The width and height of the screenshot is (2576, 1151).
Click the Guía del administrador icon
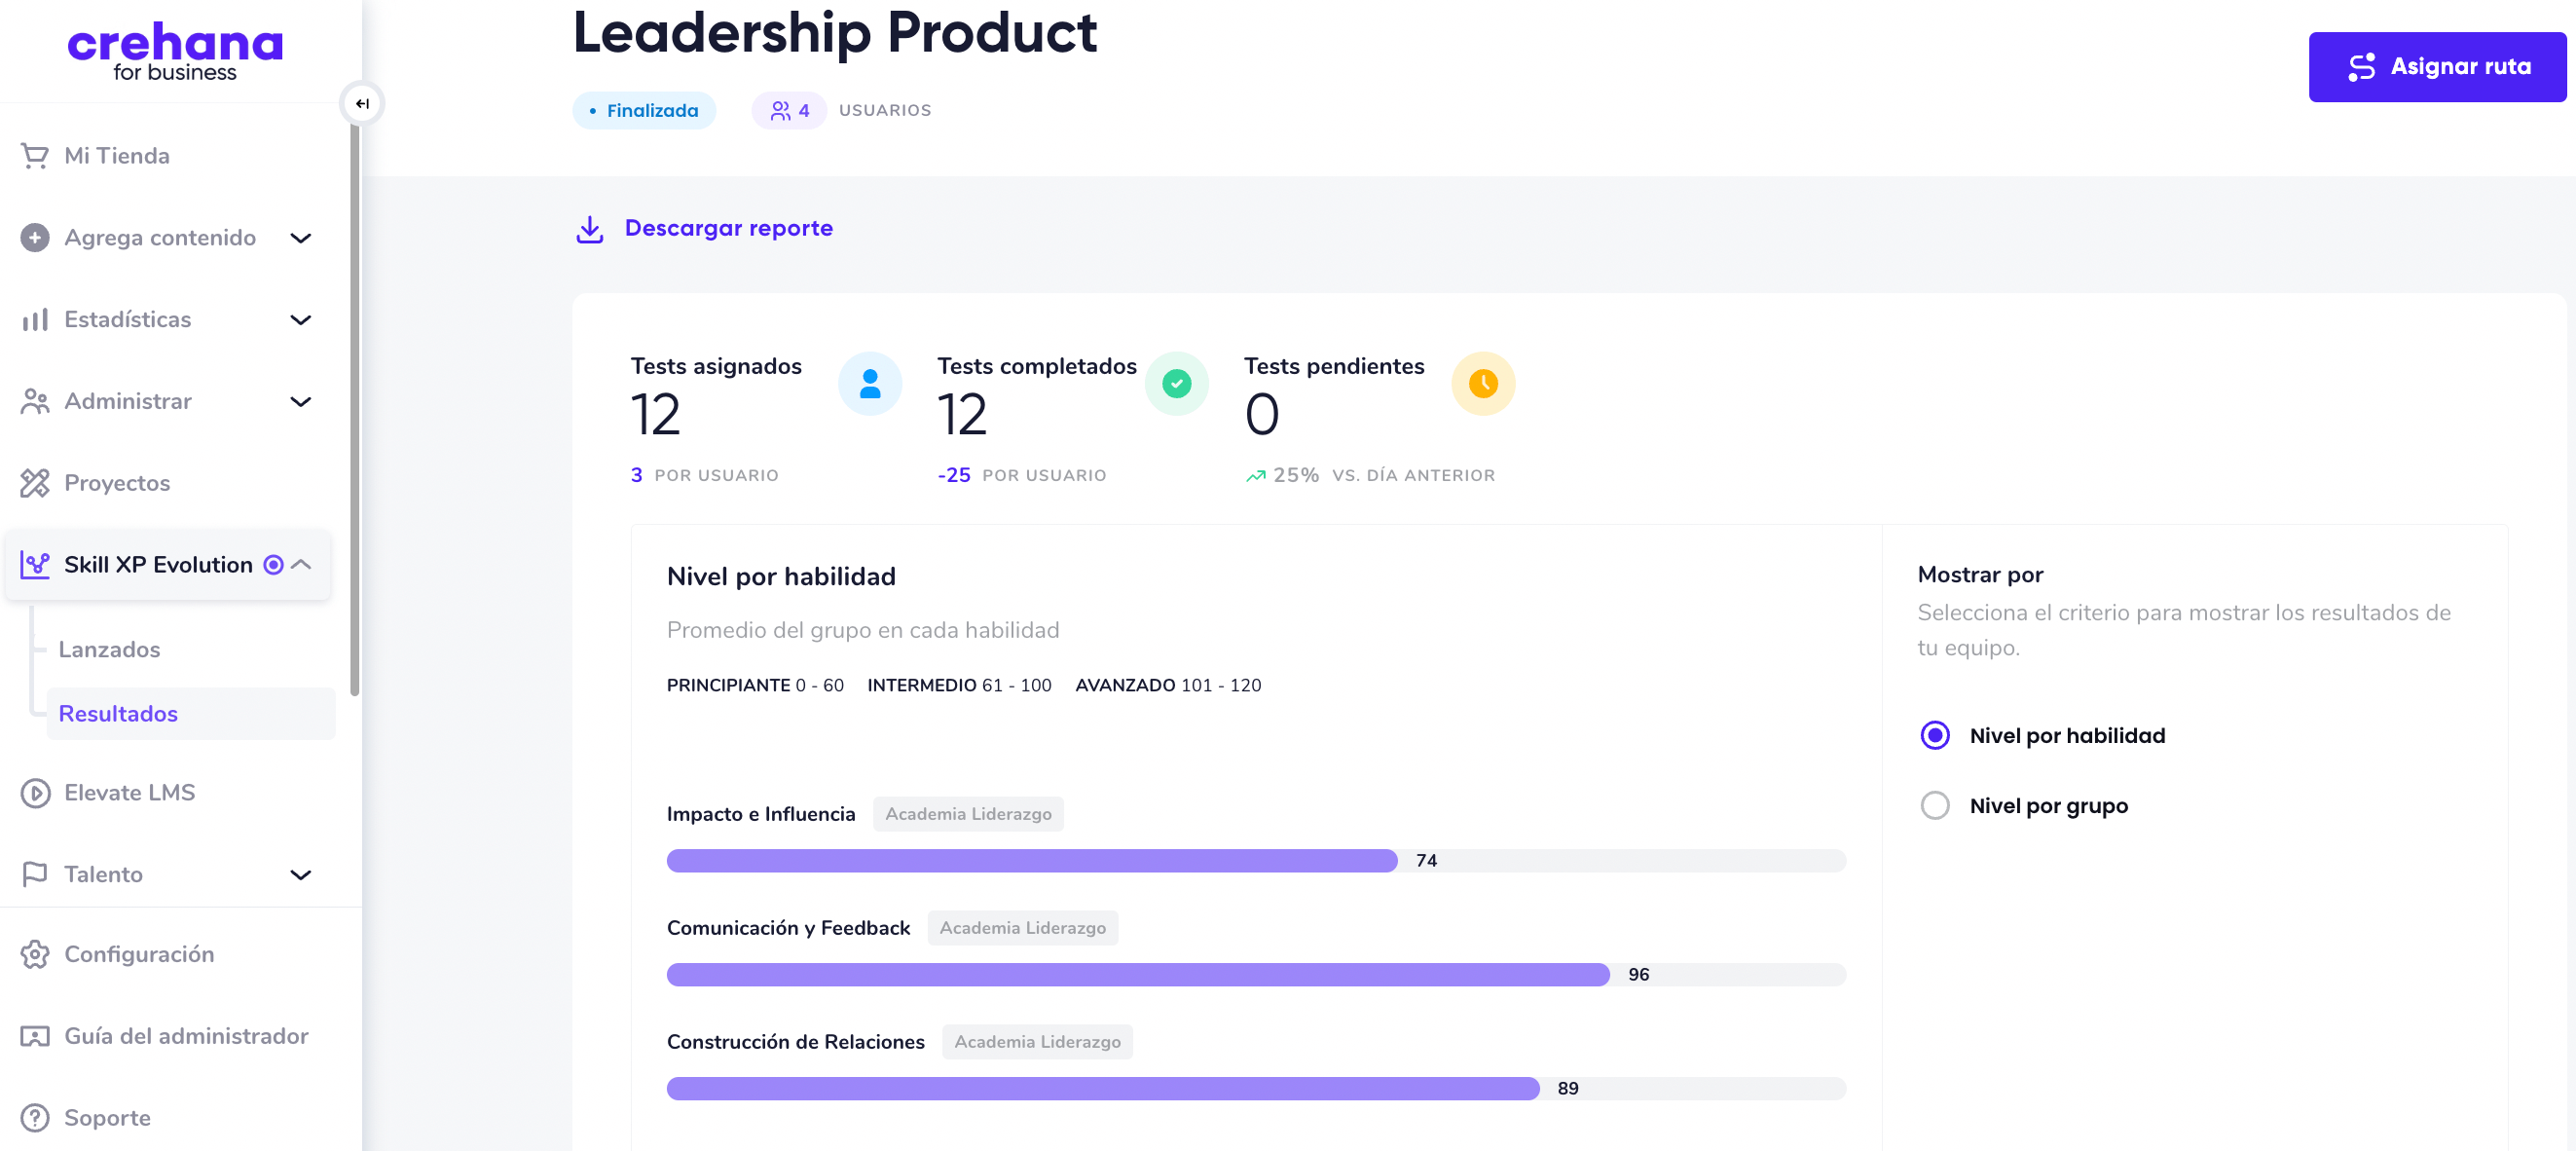click(x=35, y=1036)
